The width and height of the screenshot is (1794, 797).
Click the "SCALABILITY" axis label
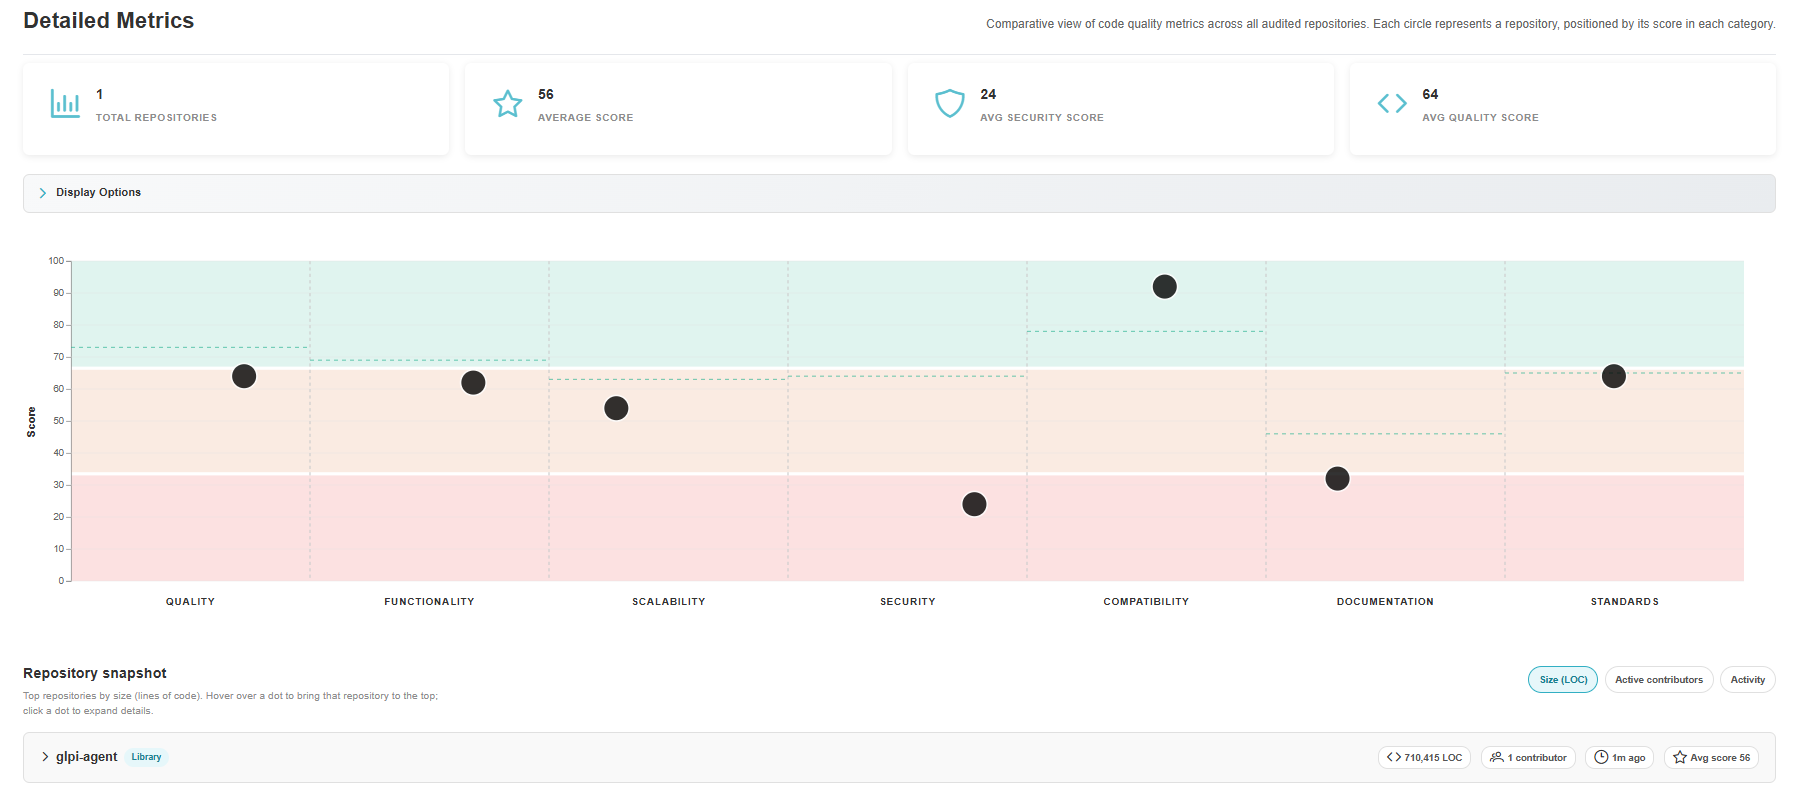tap(669, 602)
